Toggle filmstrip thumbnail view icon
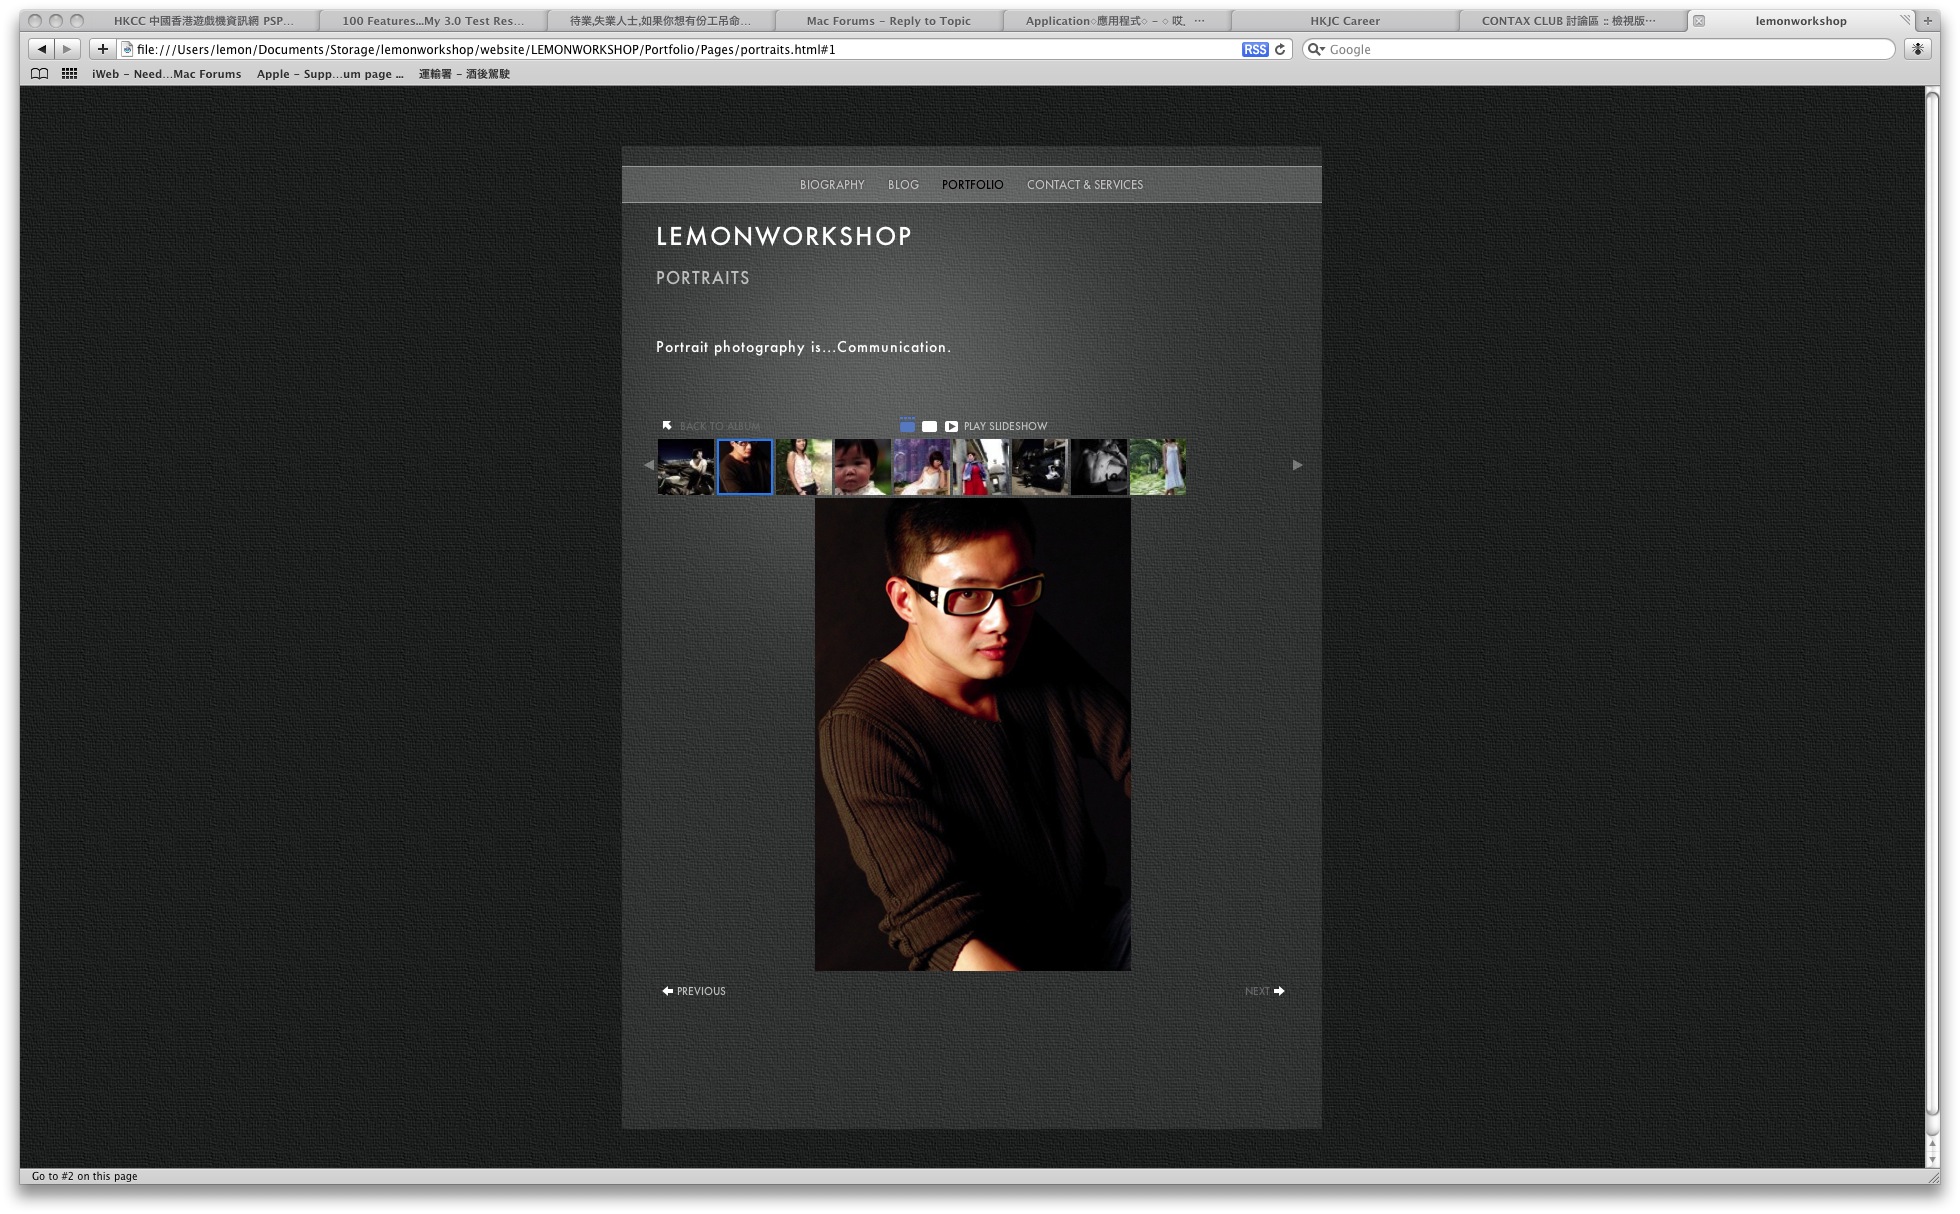This screenshot has width=1960, height=1214. click(907, 426)
